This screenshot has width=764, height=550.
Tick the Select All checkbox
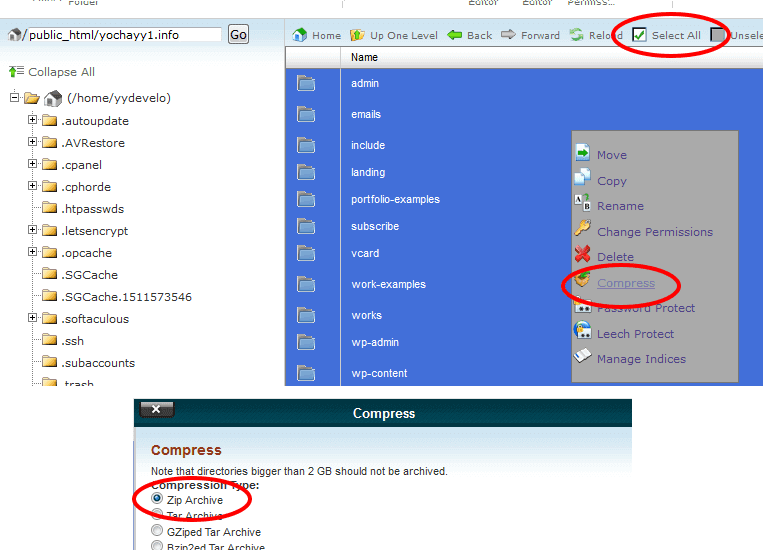pyautogui.click(x=639, y=35)
